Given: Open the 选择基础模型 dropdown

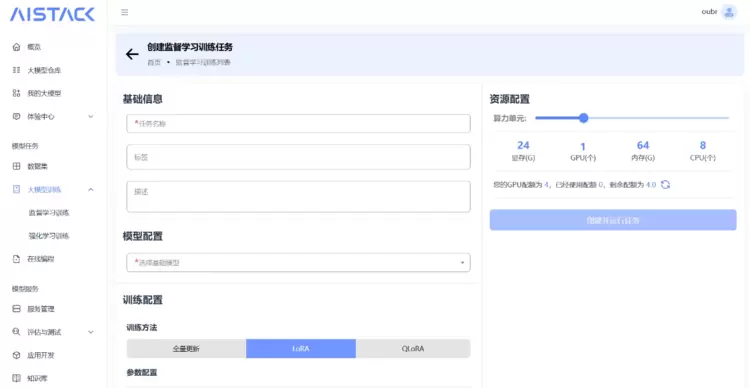Looking at the screenshot, I should (298, 263).
